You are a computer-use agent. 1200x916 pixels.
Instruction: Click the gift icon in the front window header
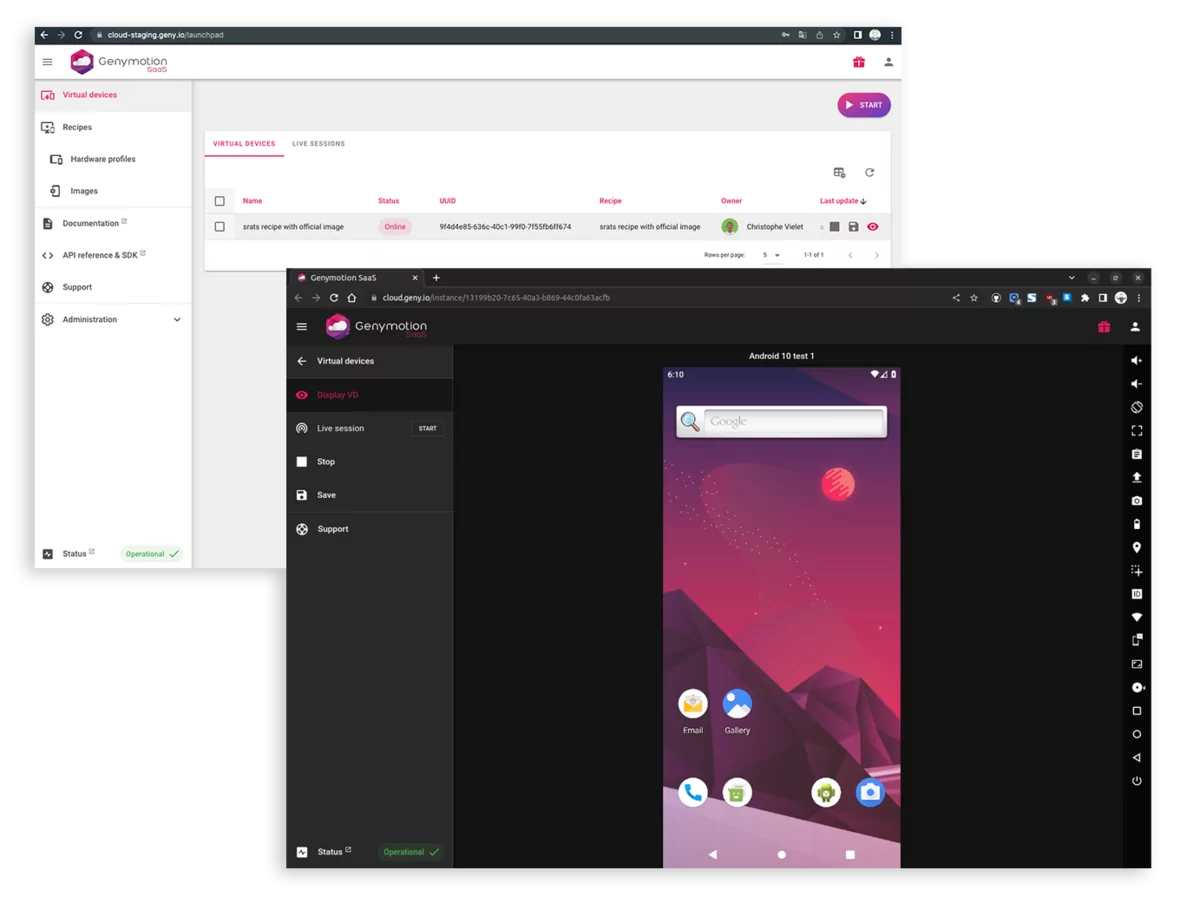click(1104, 327)
